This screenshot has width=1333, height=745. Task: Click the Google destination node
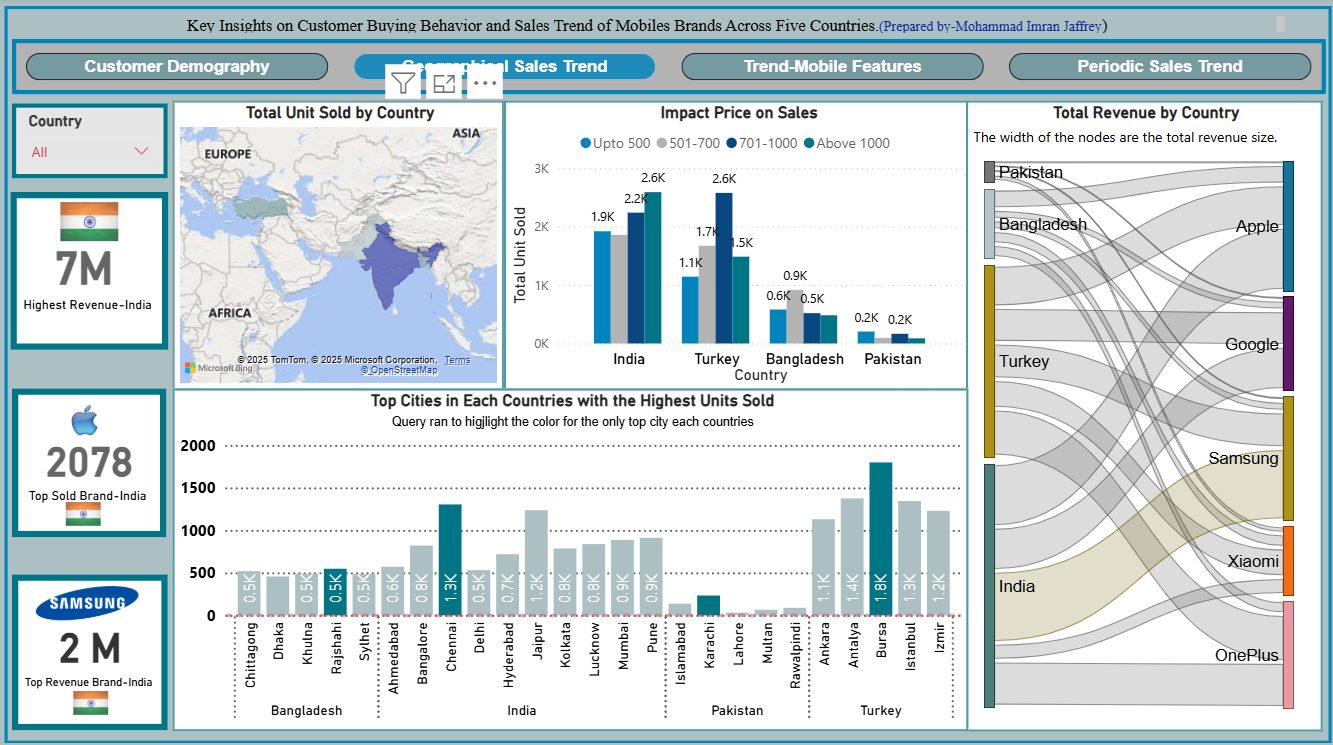pyautogui.click(x=1289, y=343)
